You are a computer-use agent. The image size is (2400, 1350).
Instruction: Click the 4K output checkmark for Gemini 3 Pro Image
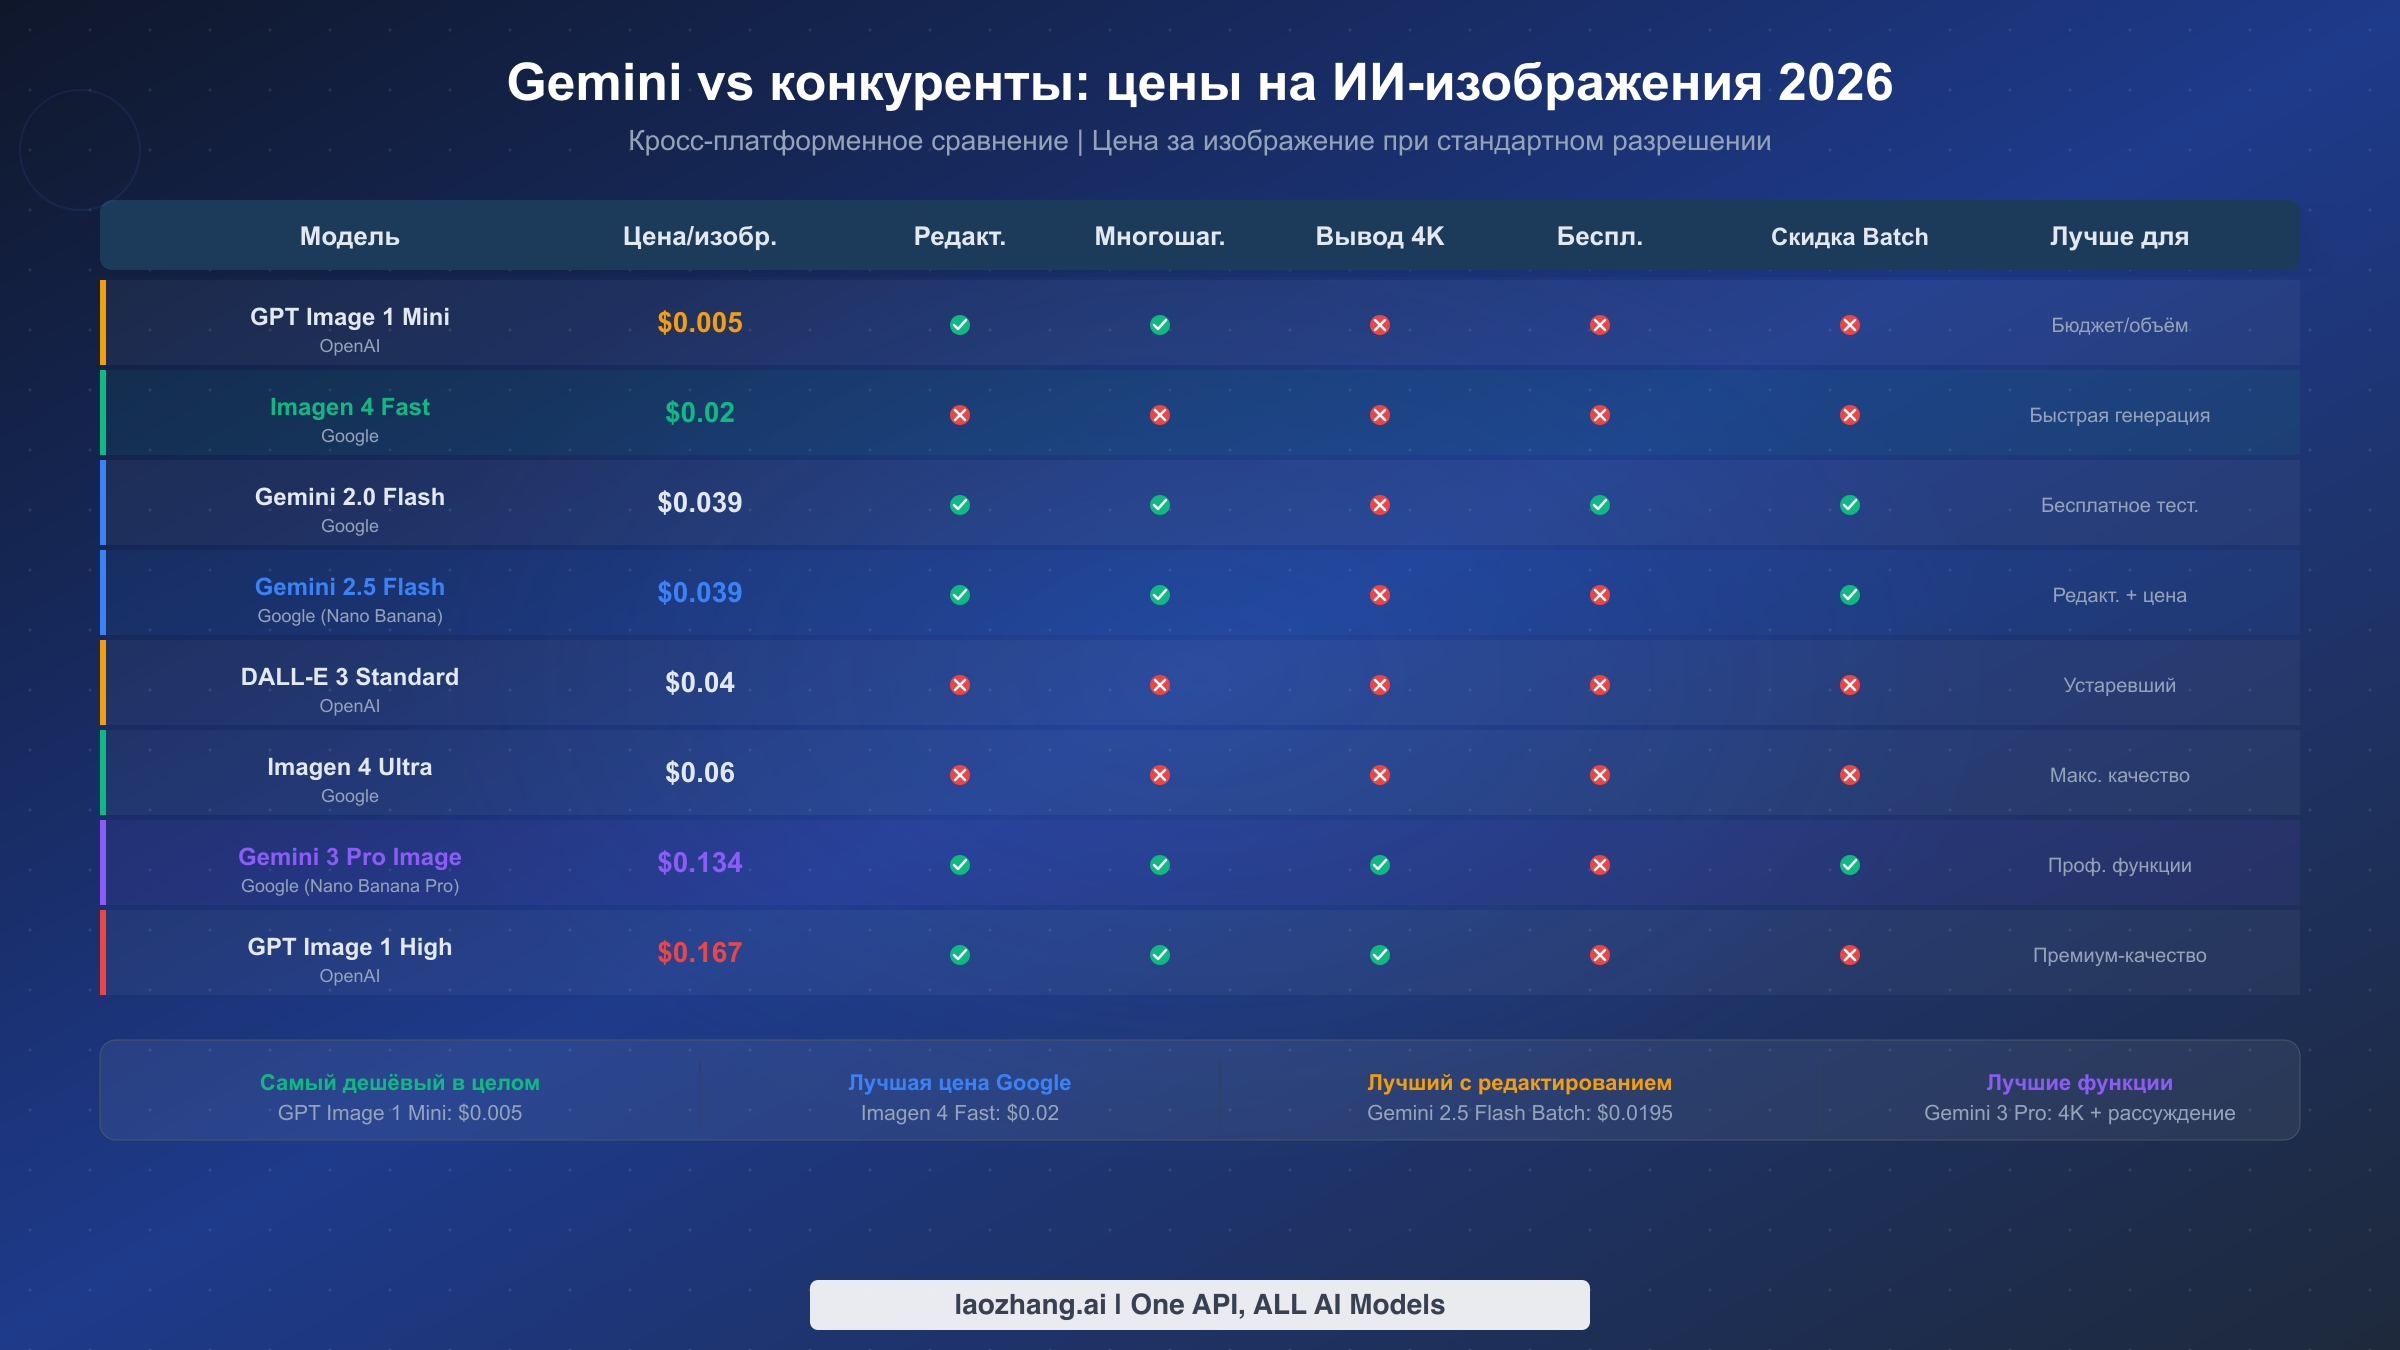pos(1380,864)
